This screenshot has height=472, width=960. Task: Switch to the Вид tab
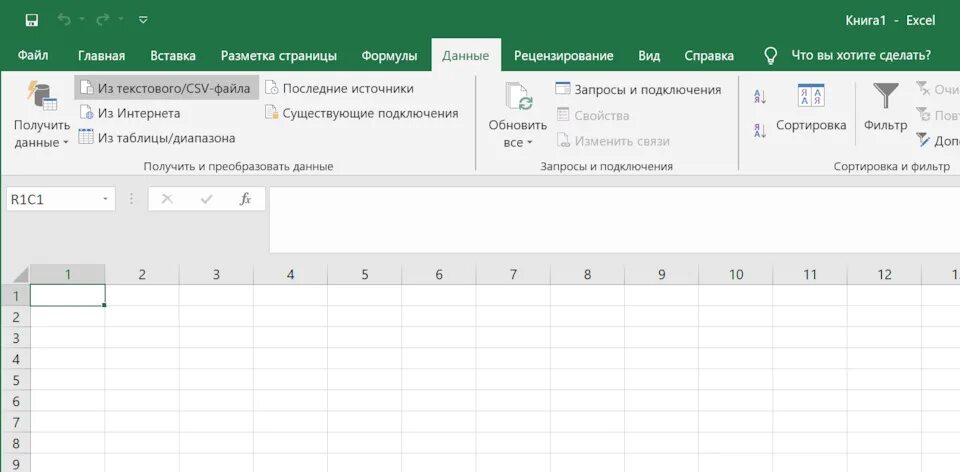tap(649, 56)
